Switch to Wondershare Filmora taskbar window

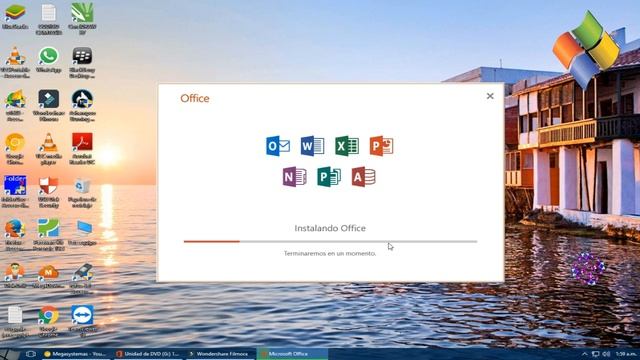click(x=220, y=354)
